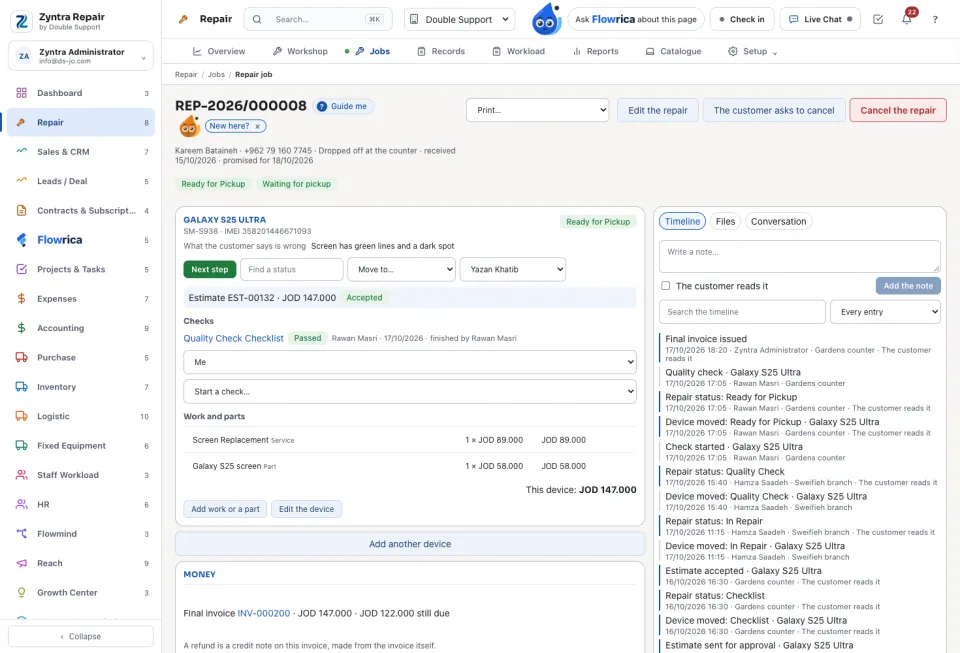
Task: Click 'Add another device' button
Action: pos(410,544)
